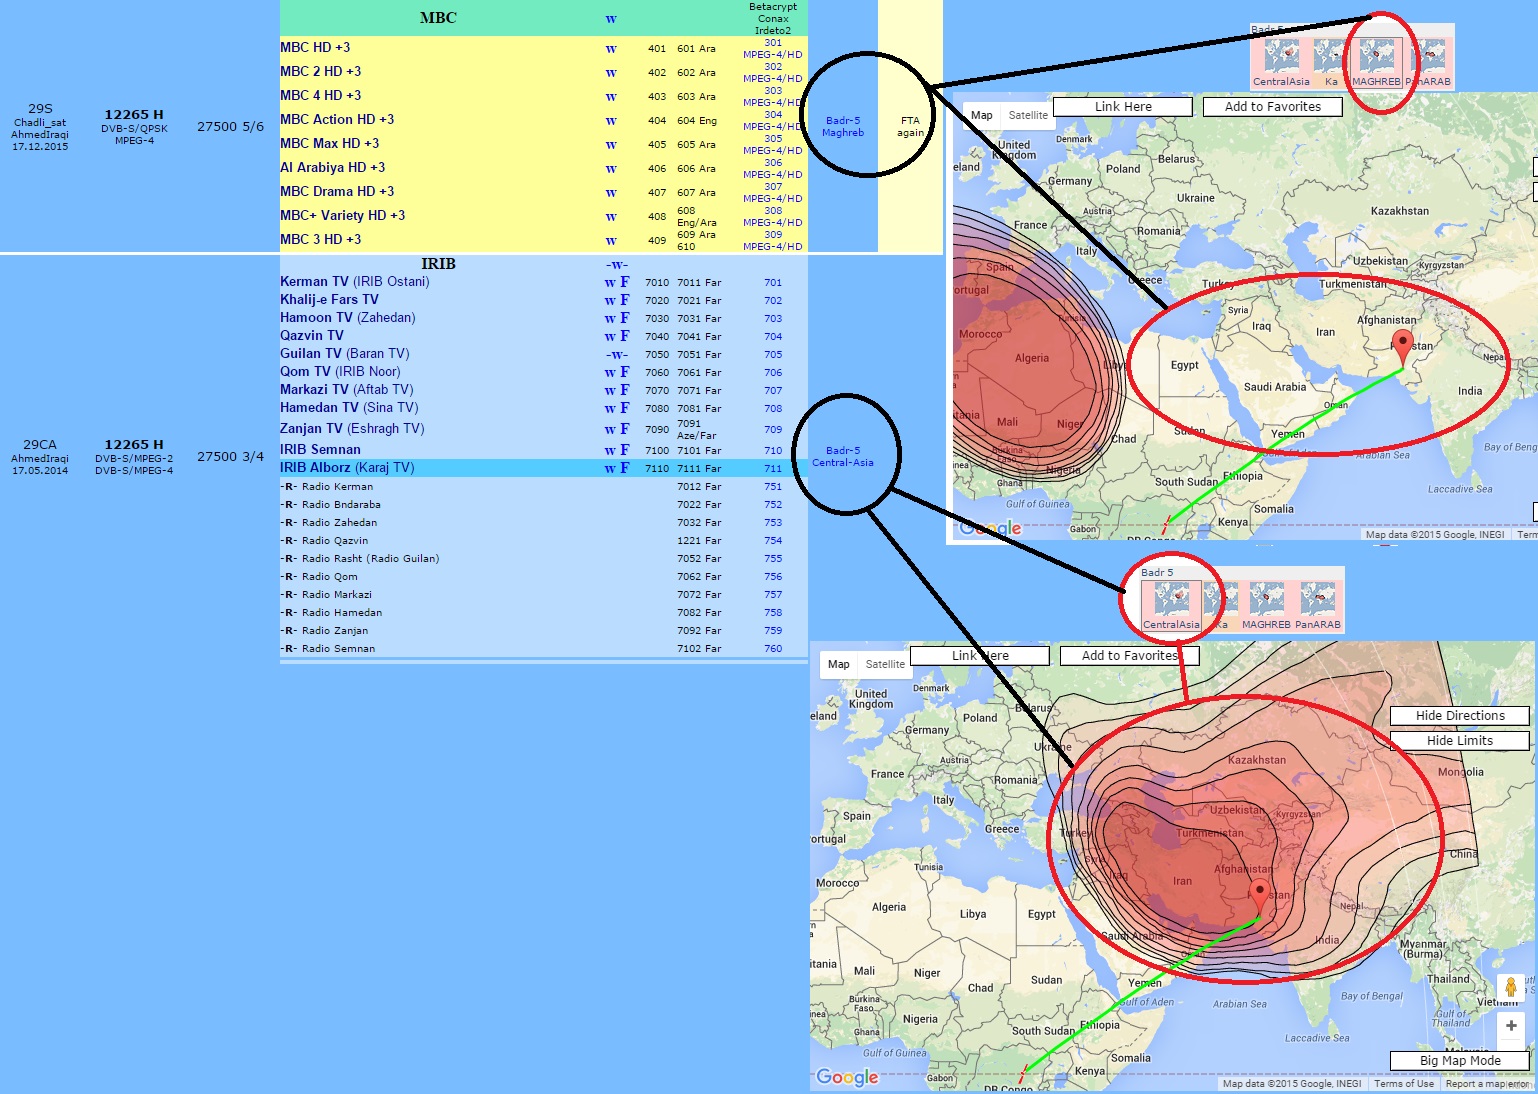1538x1094 pixels.
Task: Click Add to Favorites on the lower map
Action: [x=1130, y=656]
